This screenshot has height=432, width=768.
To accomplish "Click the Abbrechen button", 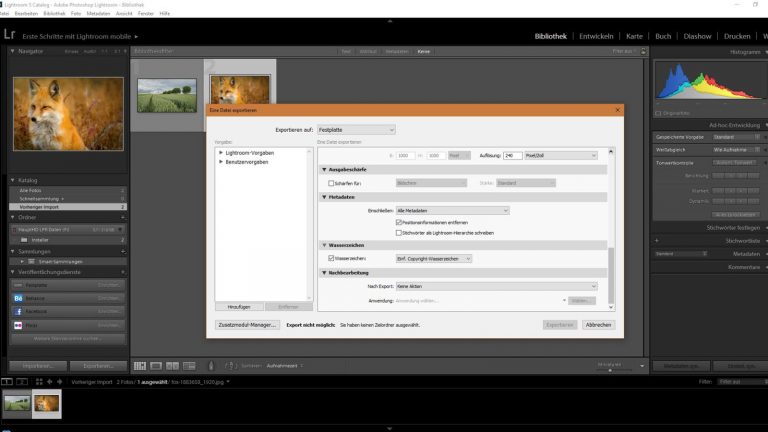I will (x=598, y=325).
